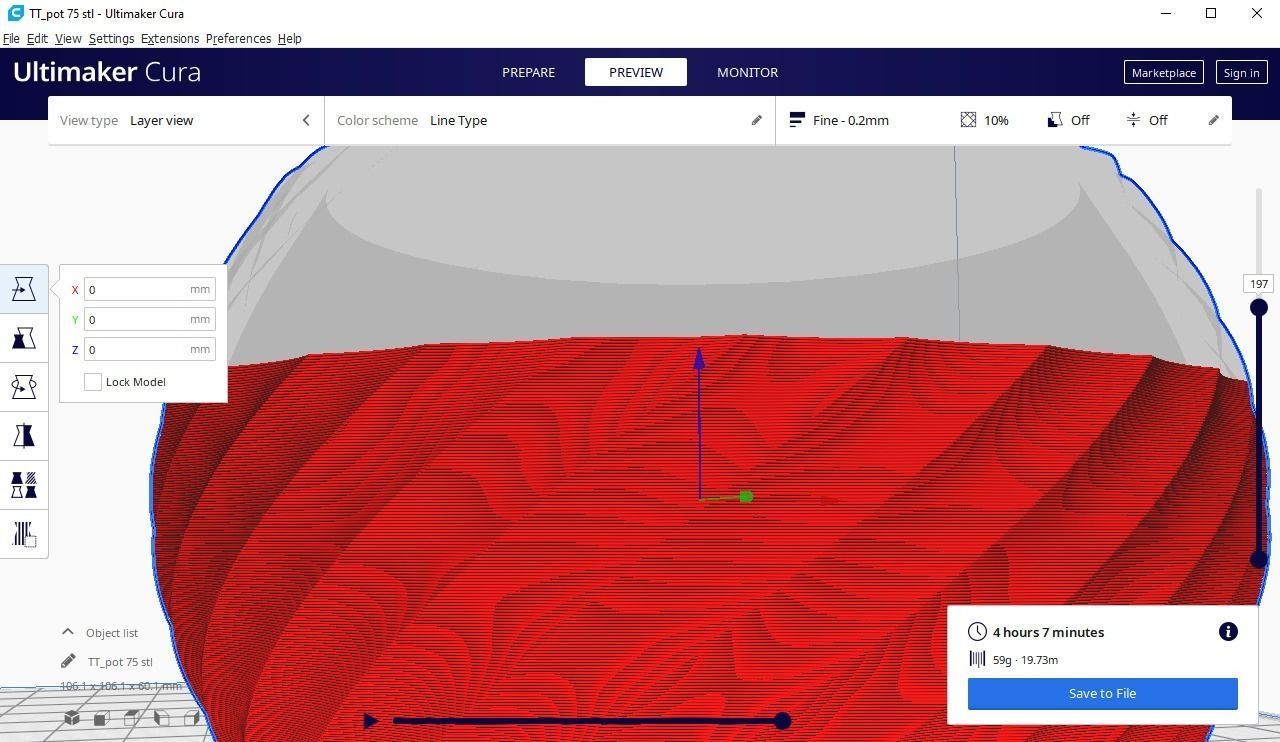Switch to front camera view
The width and height of the screenshot is (1280, 742).
click(x=101, y=718)
